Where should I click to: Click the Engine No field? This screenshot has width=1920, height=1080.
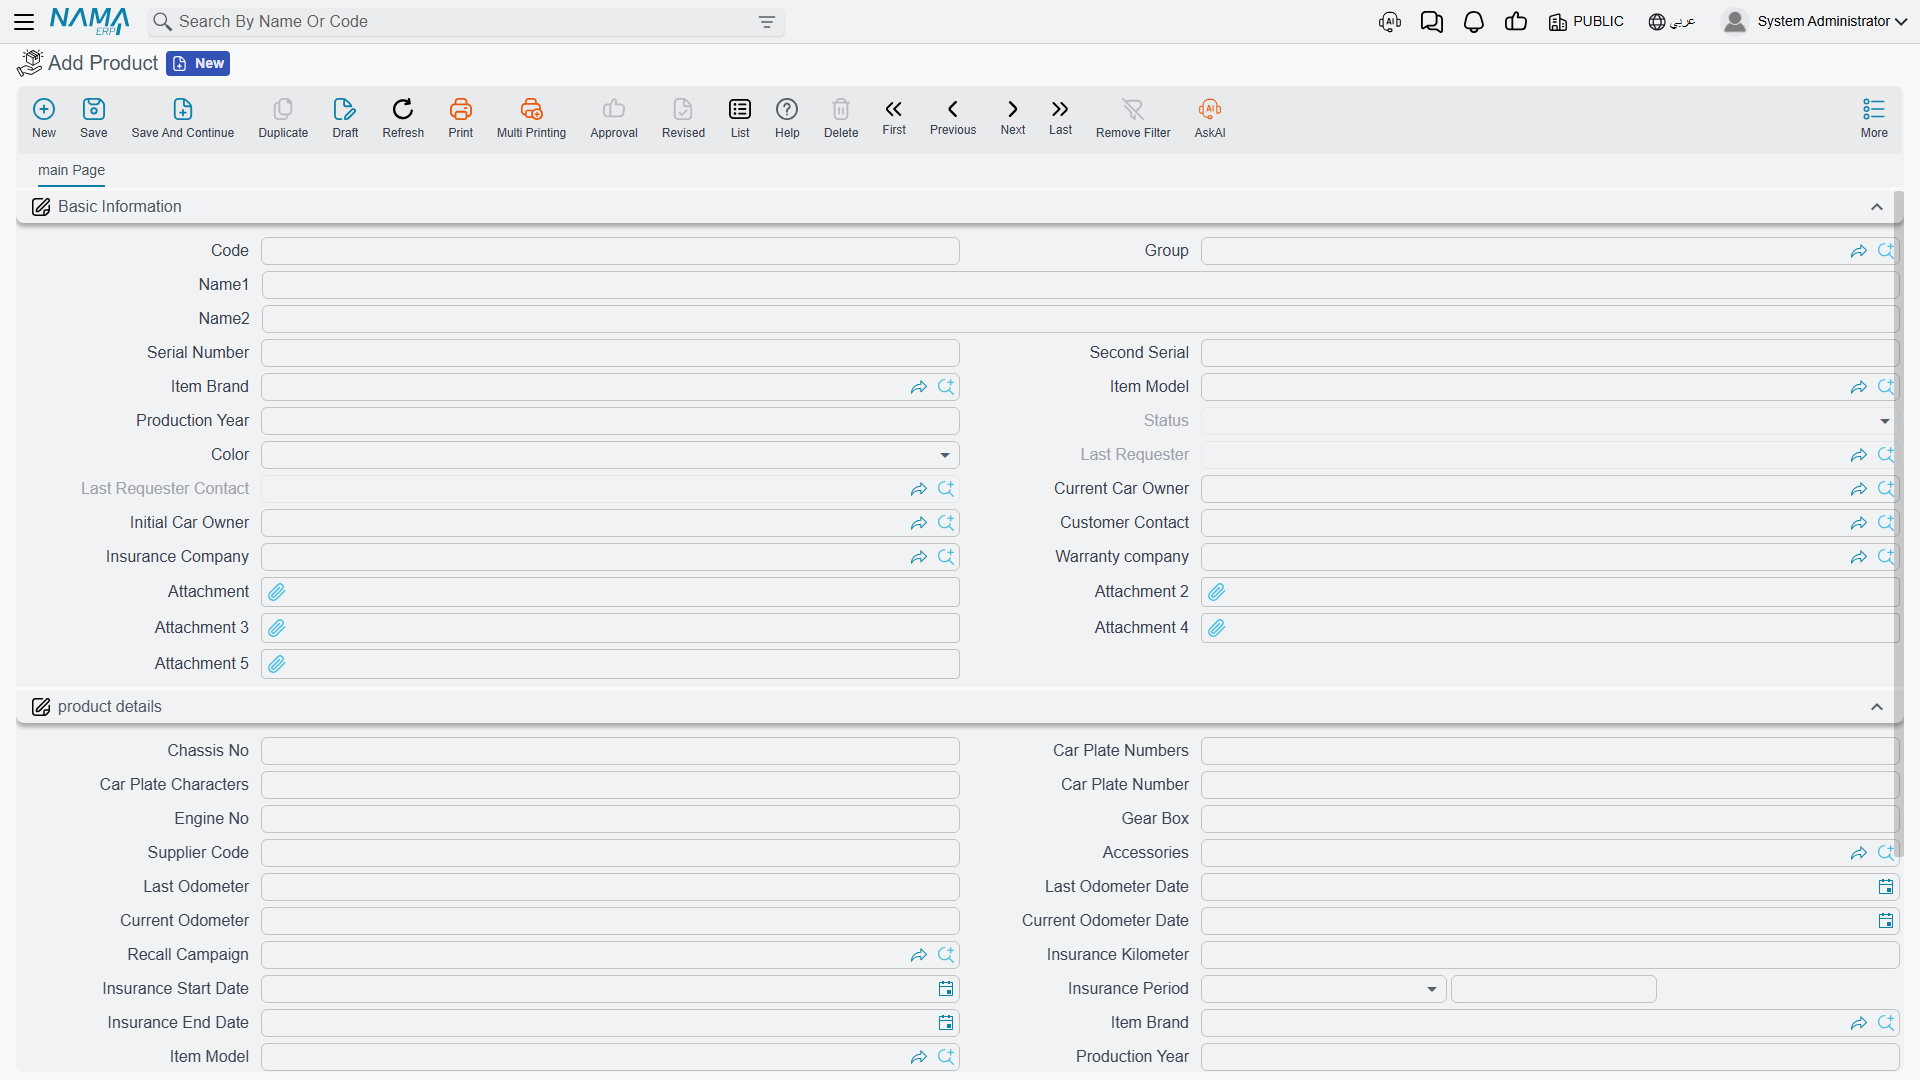610,819
